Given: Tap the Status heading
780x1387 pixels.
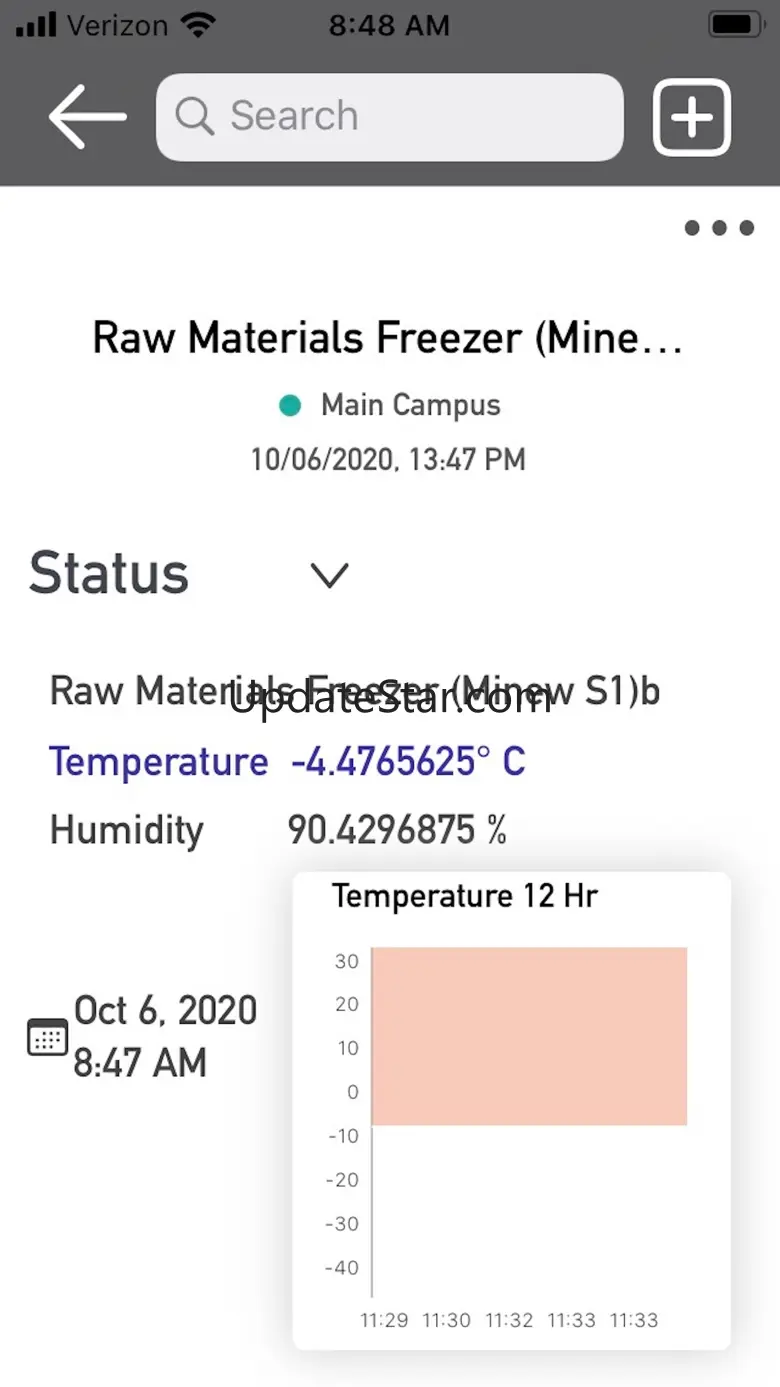Looking at the screenshot, I should 109,573.
